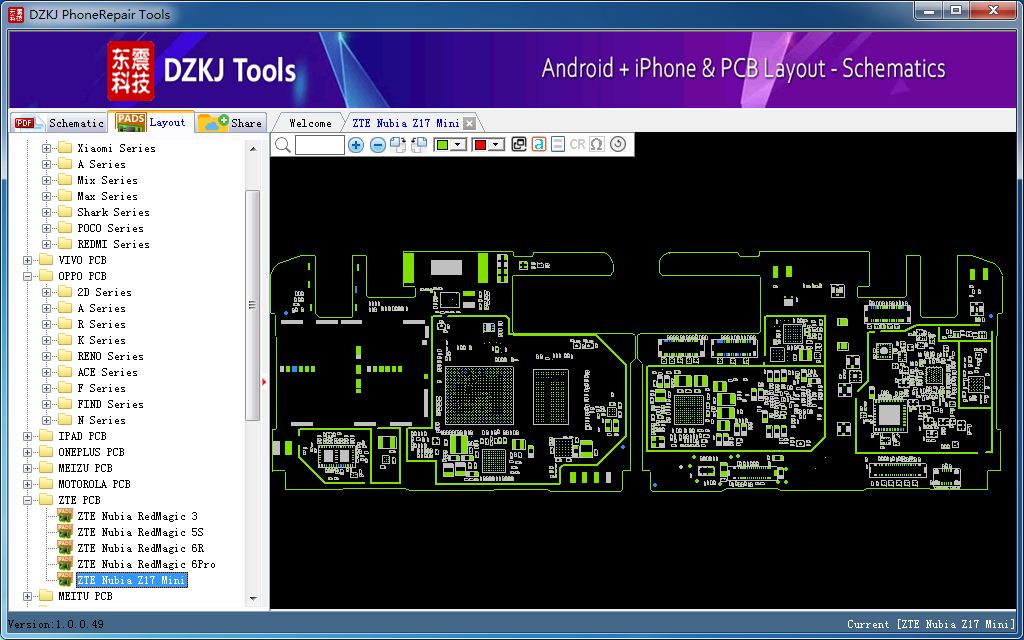Collapse the ZTE PCB tree node
Image resolution: width=1024 pixels, height=640 pixels.
pos(28,500)
